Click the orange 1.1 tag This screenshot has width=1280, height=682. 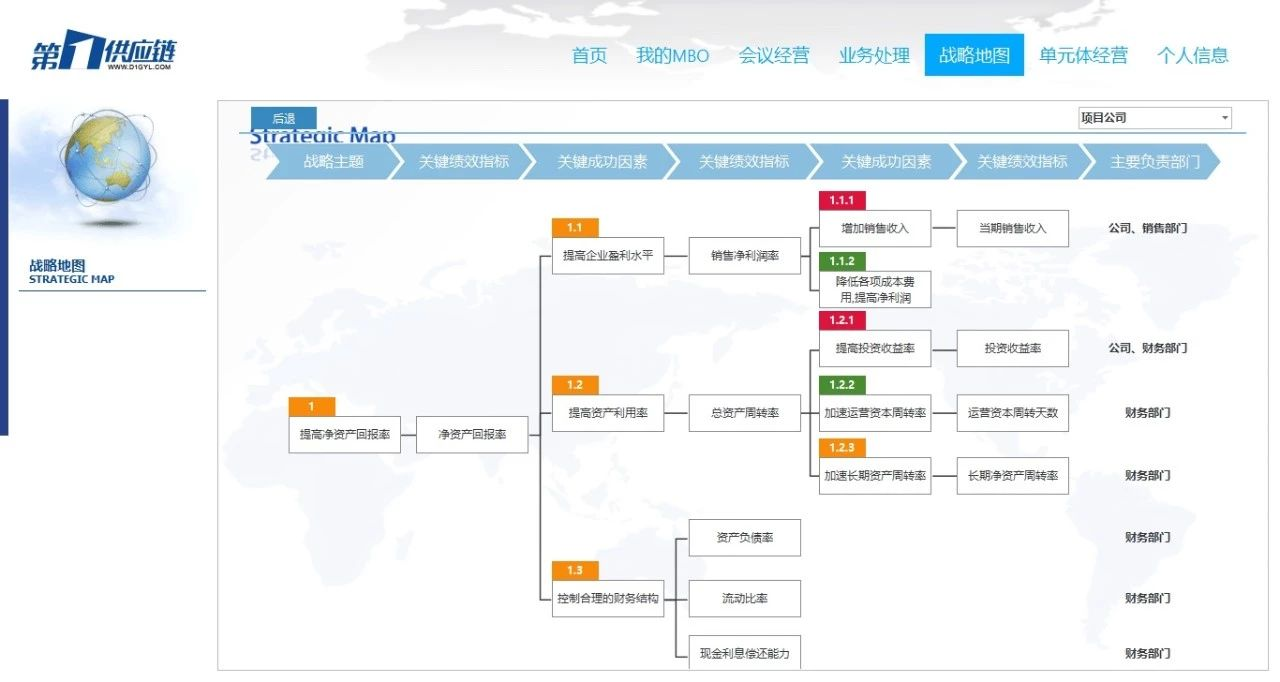pyautogui.click(x=575, y=227)
